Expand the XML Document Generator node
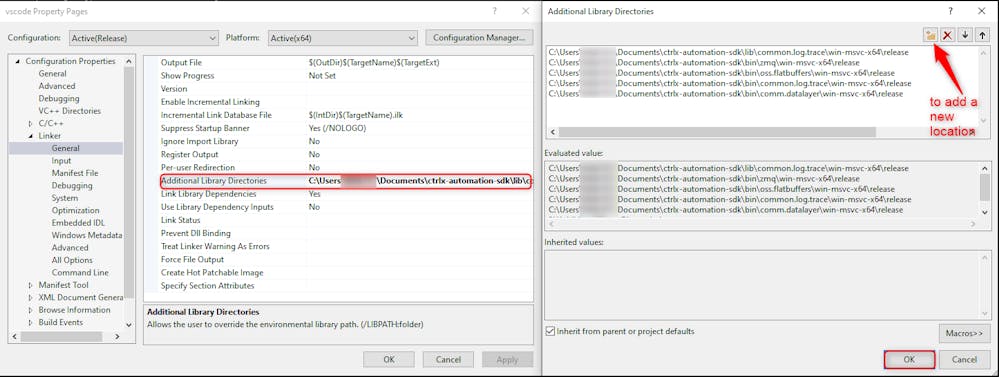 (31, 297)
